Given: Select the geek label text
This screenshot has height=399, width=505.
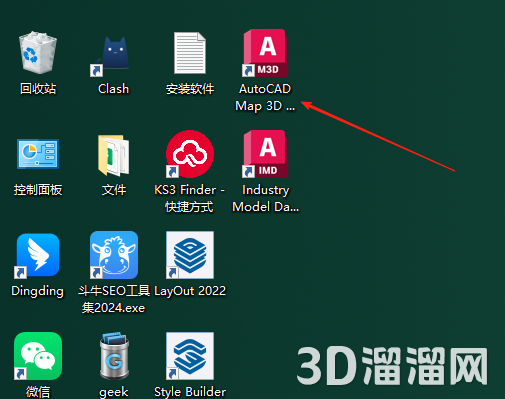Looking at the screenshot, I should pos(114,392).
